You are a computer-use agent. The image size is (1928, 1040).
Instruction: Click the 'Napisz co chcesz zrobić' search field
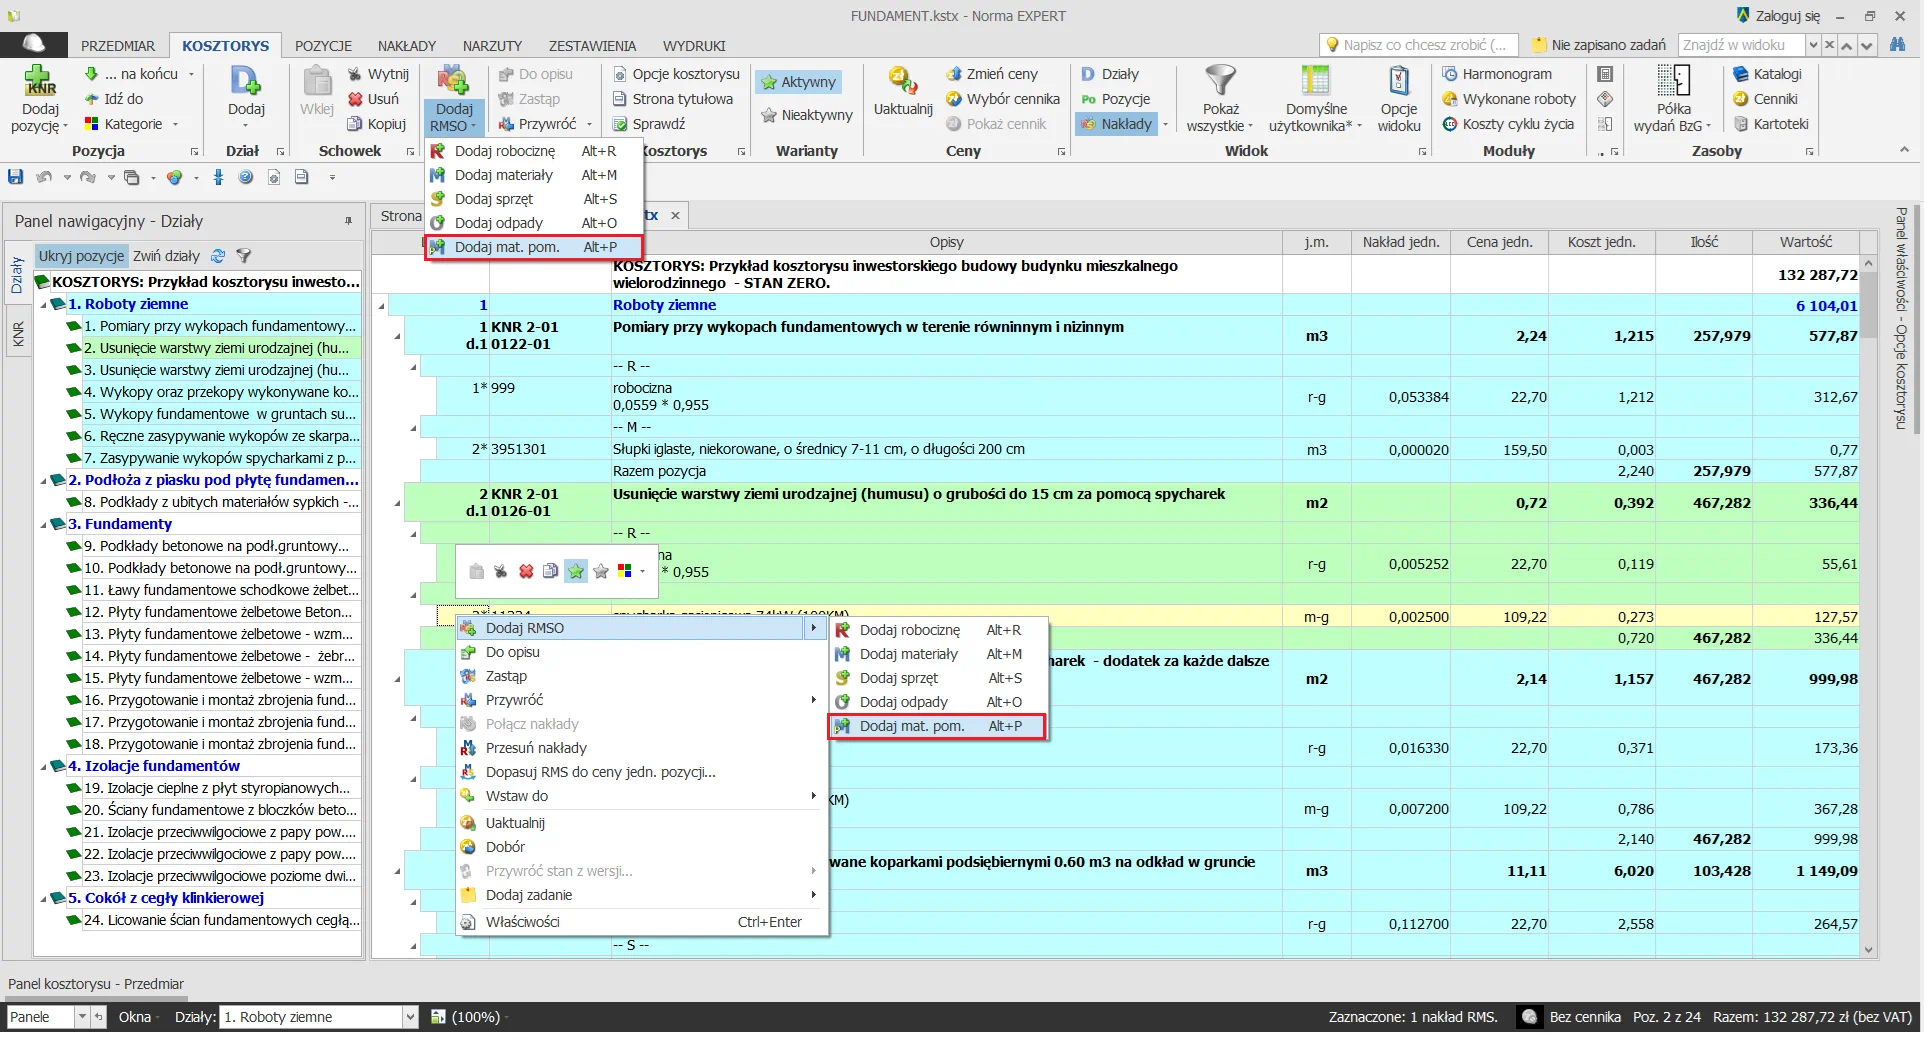pyautogui.click(x=1418, y=45)
